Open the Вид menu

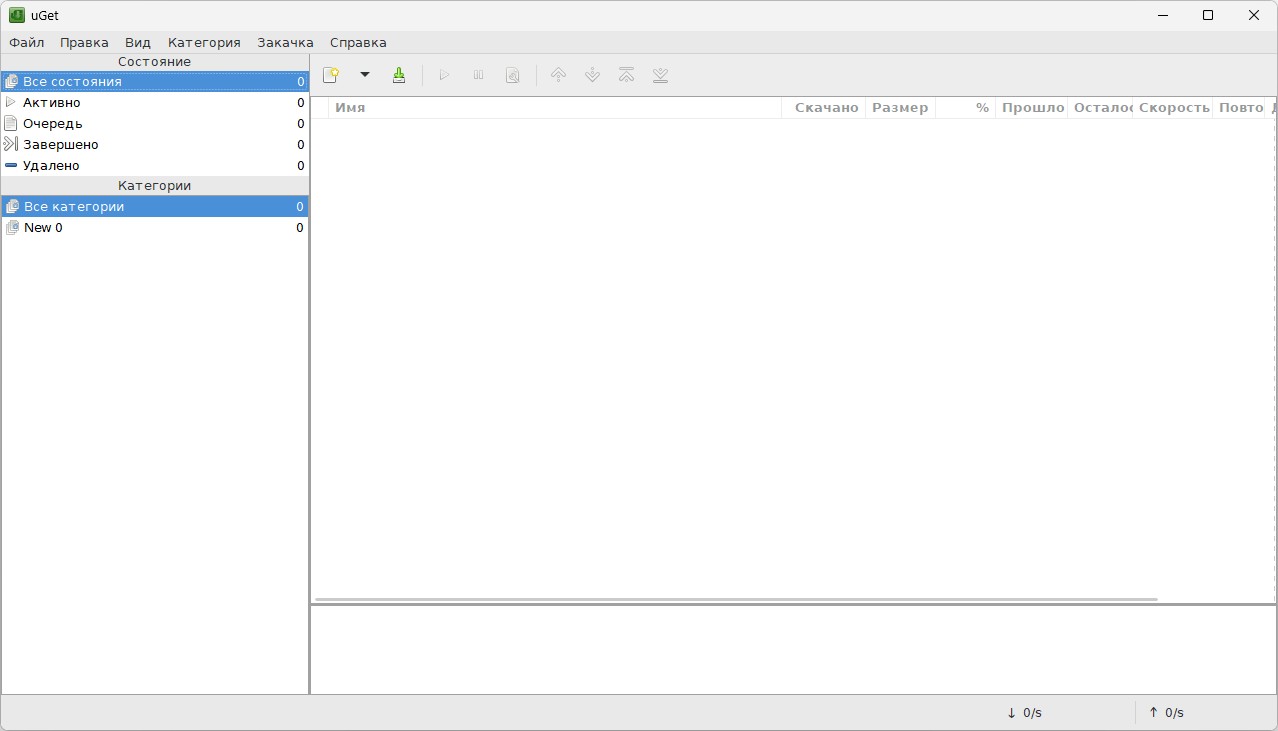point(138,43)
